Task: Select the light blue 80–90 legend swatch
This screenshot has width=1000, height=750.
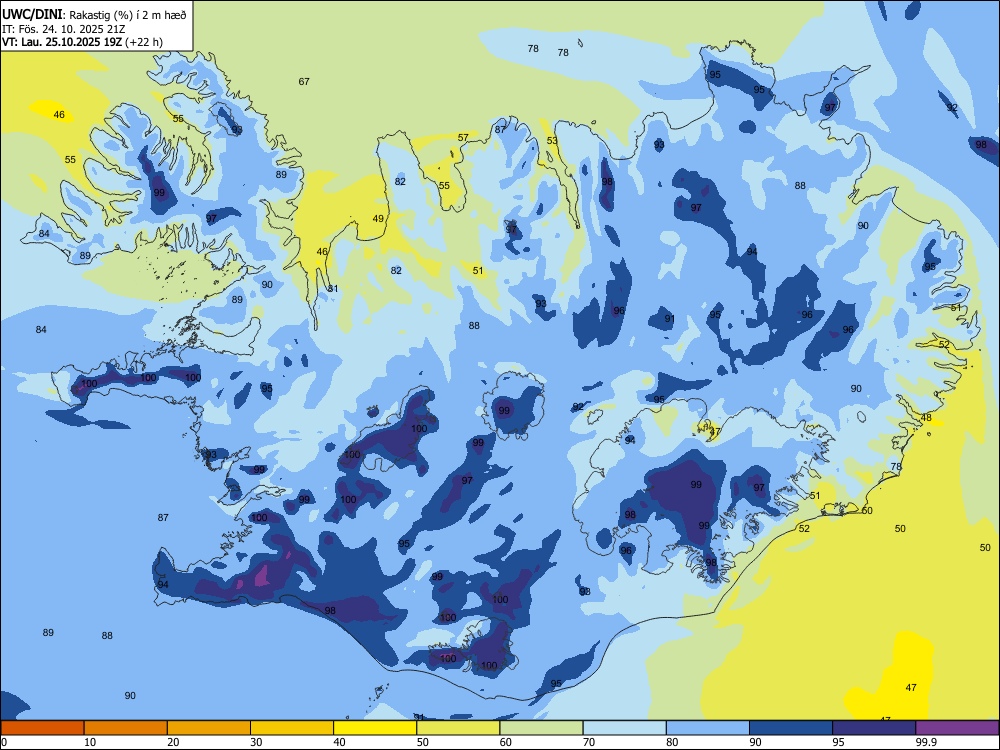Action: click(x=708, y=728)
